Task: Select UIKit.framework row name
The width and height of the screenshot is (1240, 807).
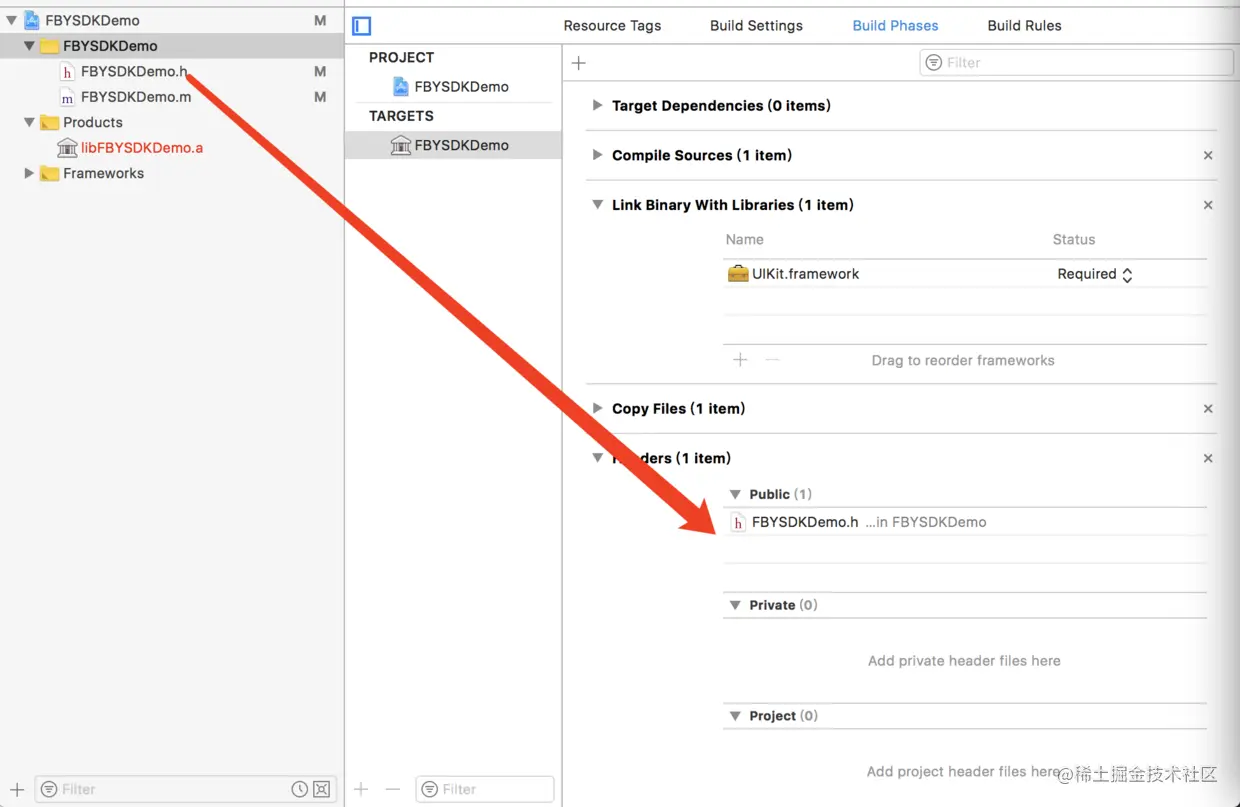Action: [806, 274]
